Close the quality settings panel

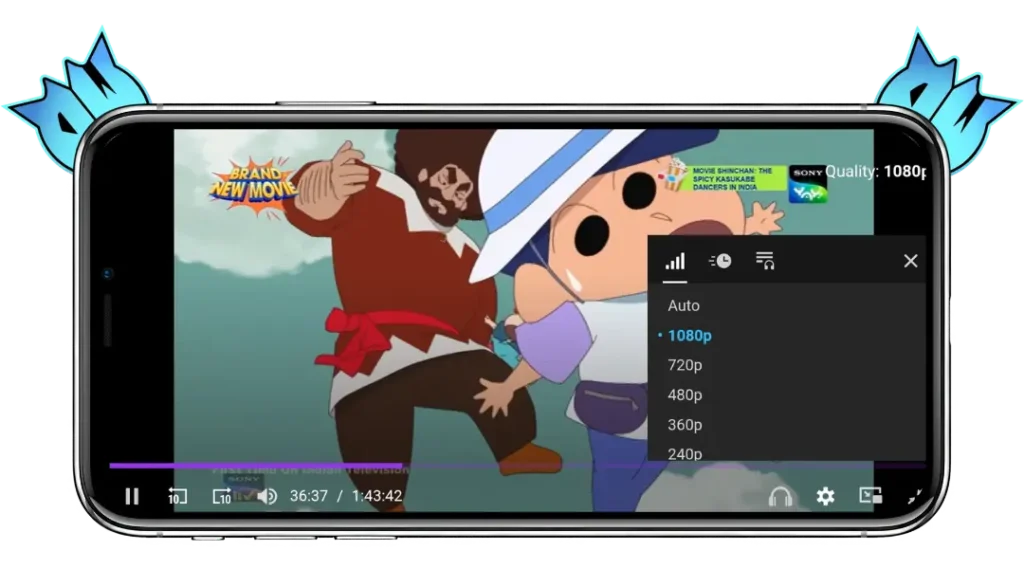910,261
